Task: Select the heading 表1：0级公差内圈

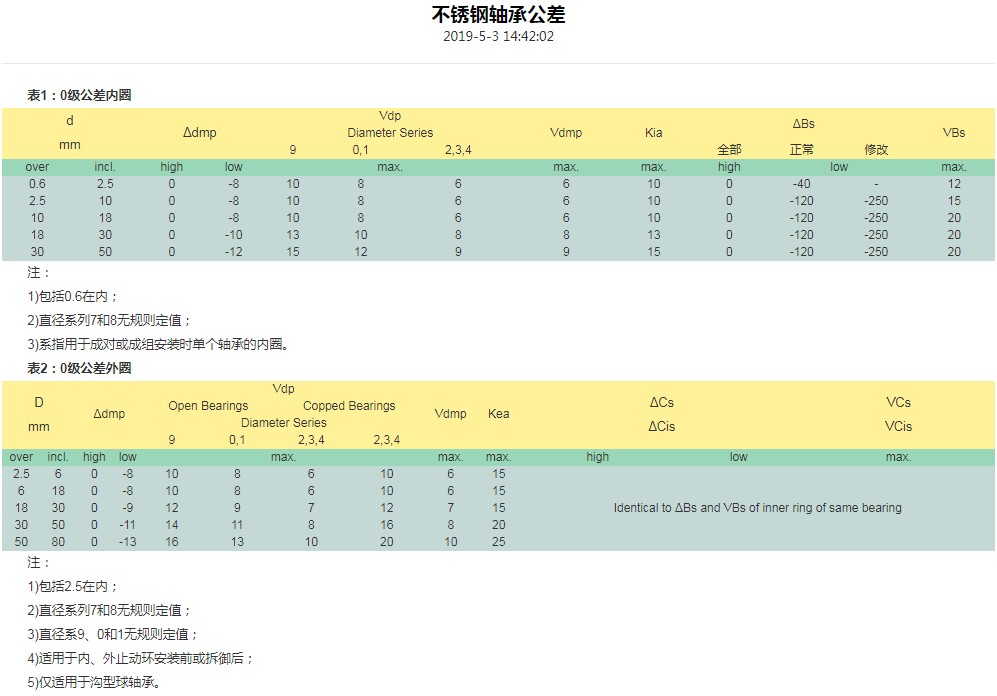Action: tap(79, 96)
